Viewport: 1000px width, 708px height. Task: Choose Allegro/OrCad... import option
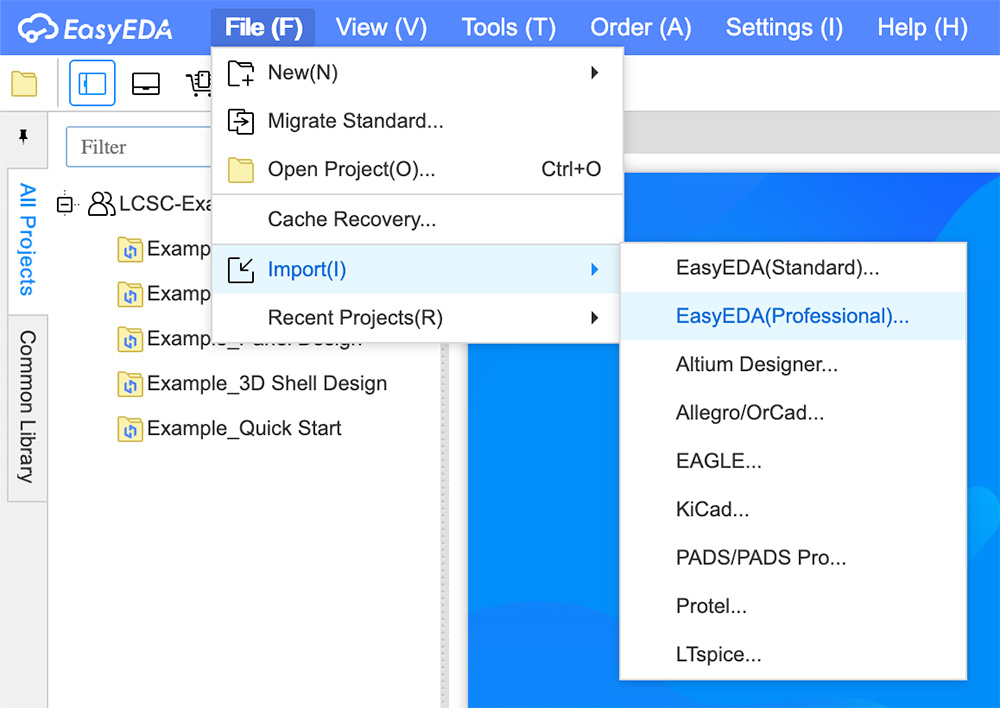793,413
